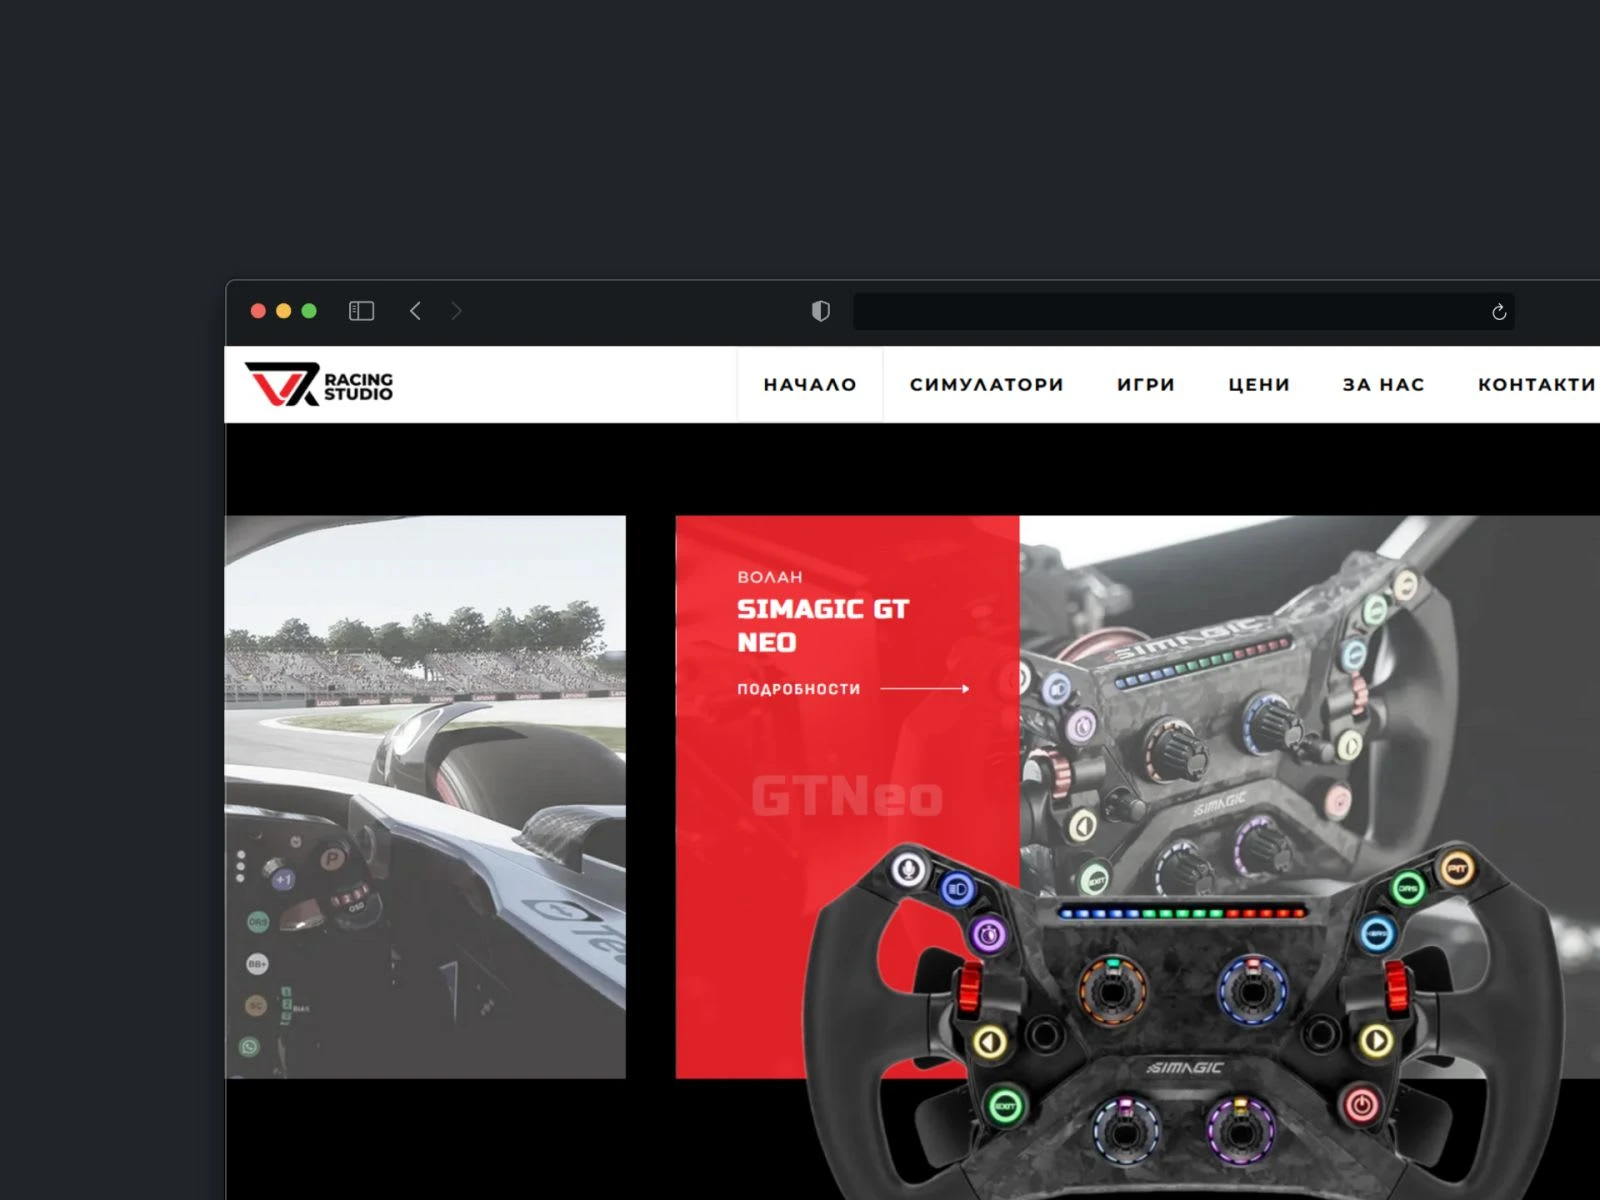Screen dimensions: 1600x1200
Task: Open the VR Racing Studio logo
Action: [319, 385]
